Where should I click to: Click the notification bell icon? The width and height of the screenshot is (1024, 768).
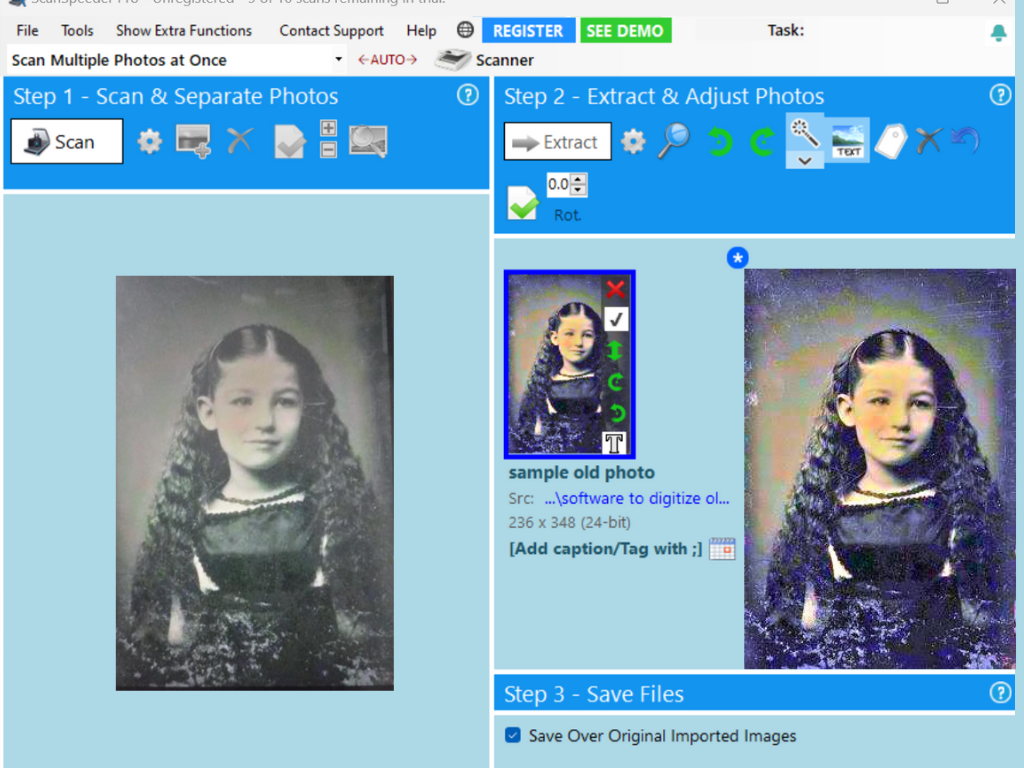(x=998, y=33)
